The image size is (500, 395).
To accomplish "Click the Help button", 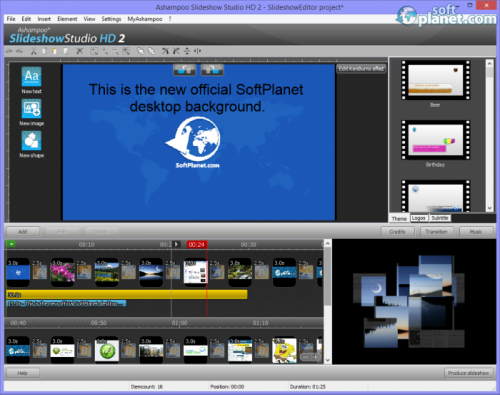I will coord(23,373).
